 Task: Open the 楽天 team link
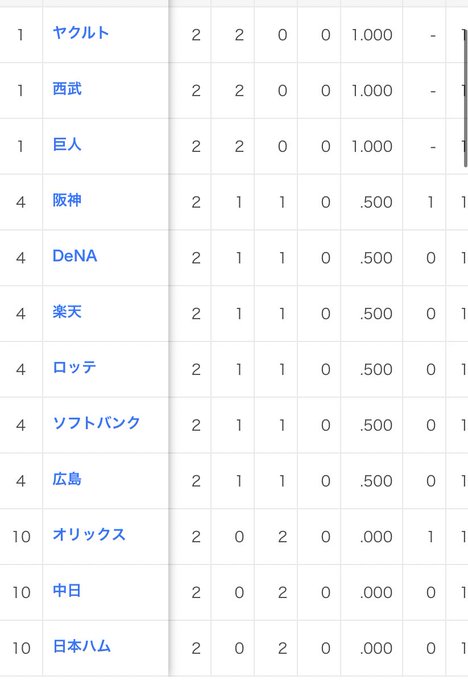tap(67, 312)
